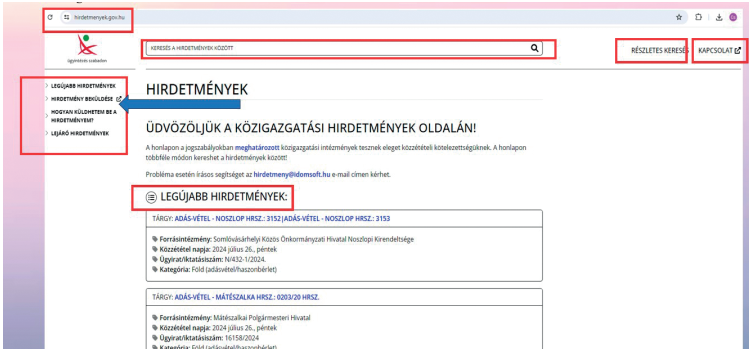
Task: Click the welcome heading 'ÜDVÖZÖLJÜK A KÖZIGAZGATÁSI HIRDETMÉNYEK OLDALÁN!'
Action: pos(312,128)
